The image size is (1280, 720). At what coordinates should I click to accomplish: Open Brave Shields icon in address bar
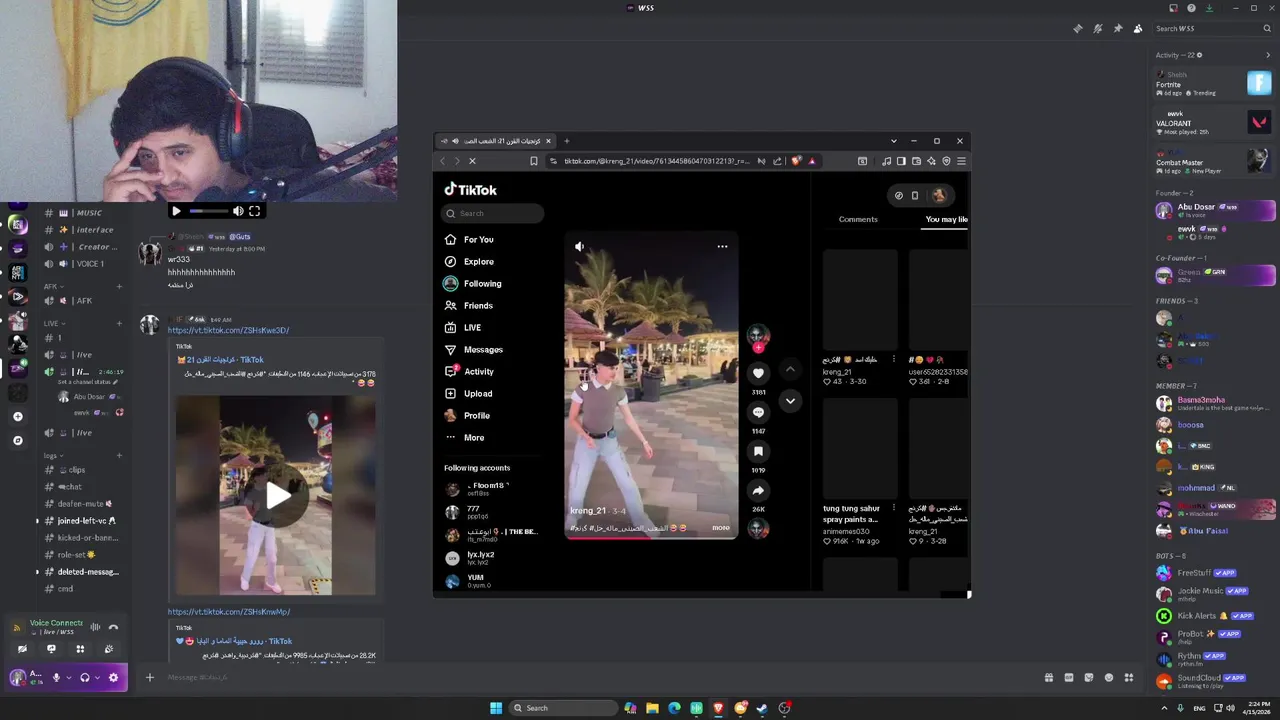(x=796, y=161)
